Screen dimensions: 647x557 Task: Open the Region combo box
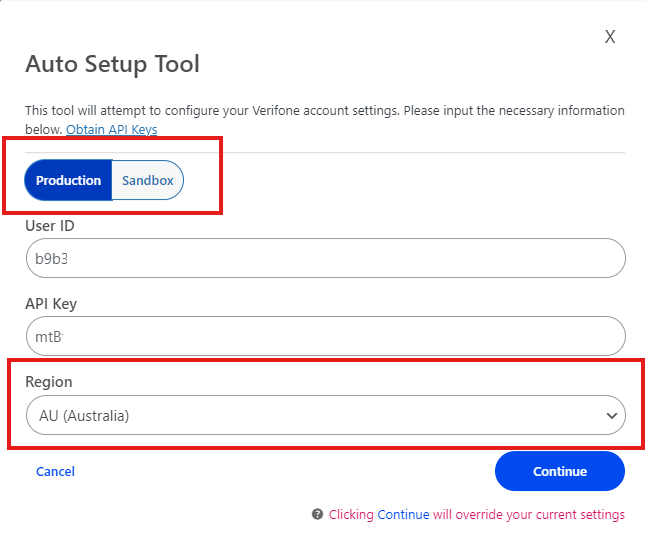[325, 415]
